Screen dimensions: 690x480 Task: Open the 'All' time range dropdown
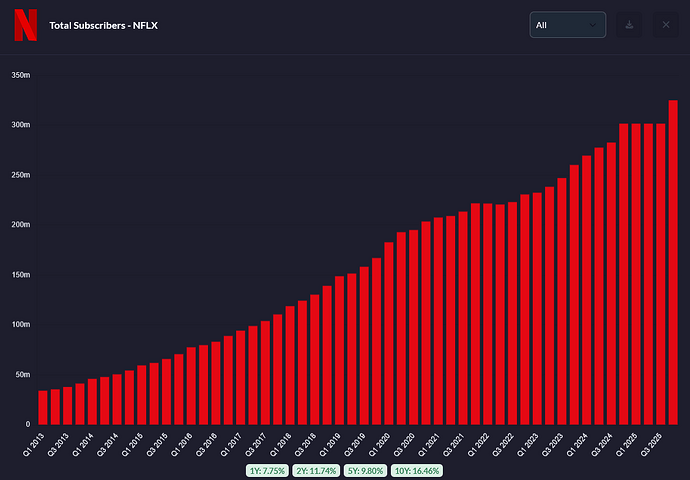[568, 25]
